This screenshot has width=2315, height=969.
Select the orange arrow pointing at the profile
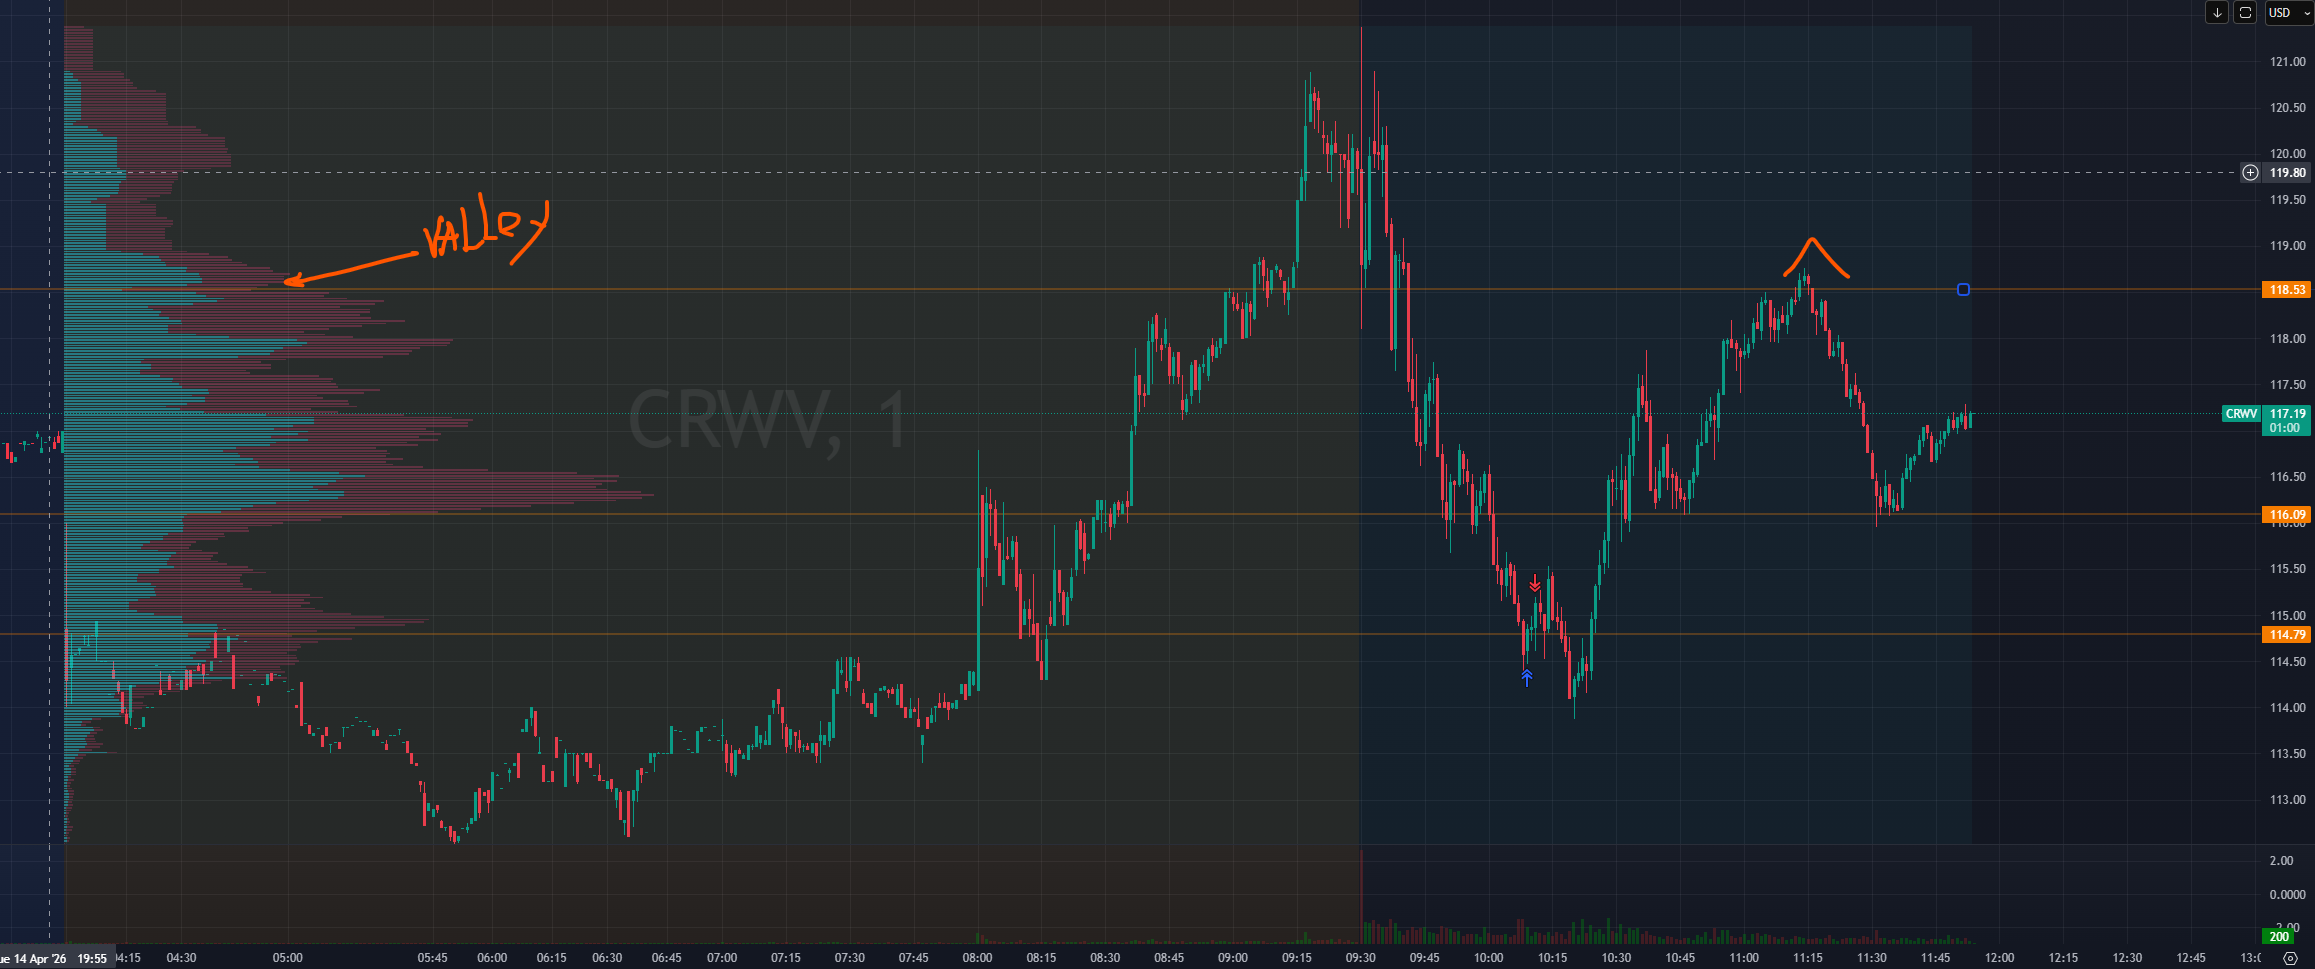pyautogui.click(x=350, y=269)
